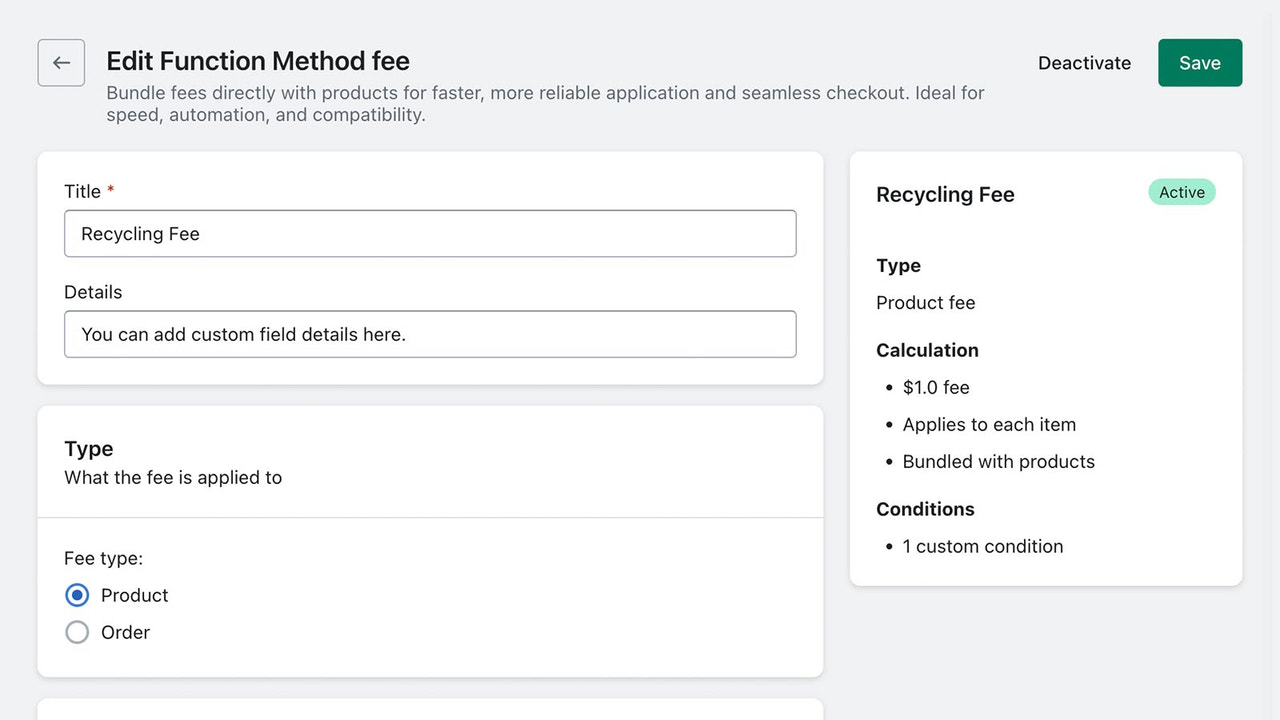Click the Calculation section label
The image size is (1280, 720).
click(x=927, y=350)
